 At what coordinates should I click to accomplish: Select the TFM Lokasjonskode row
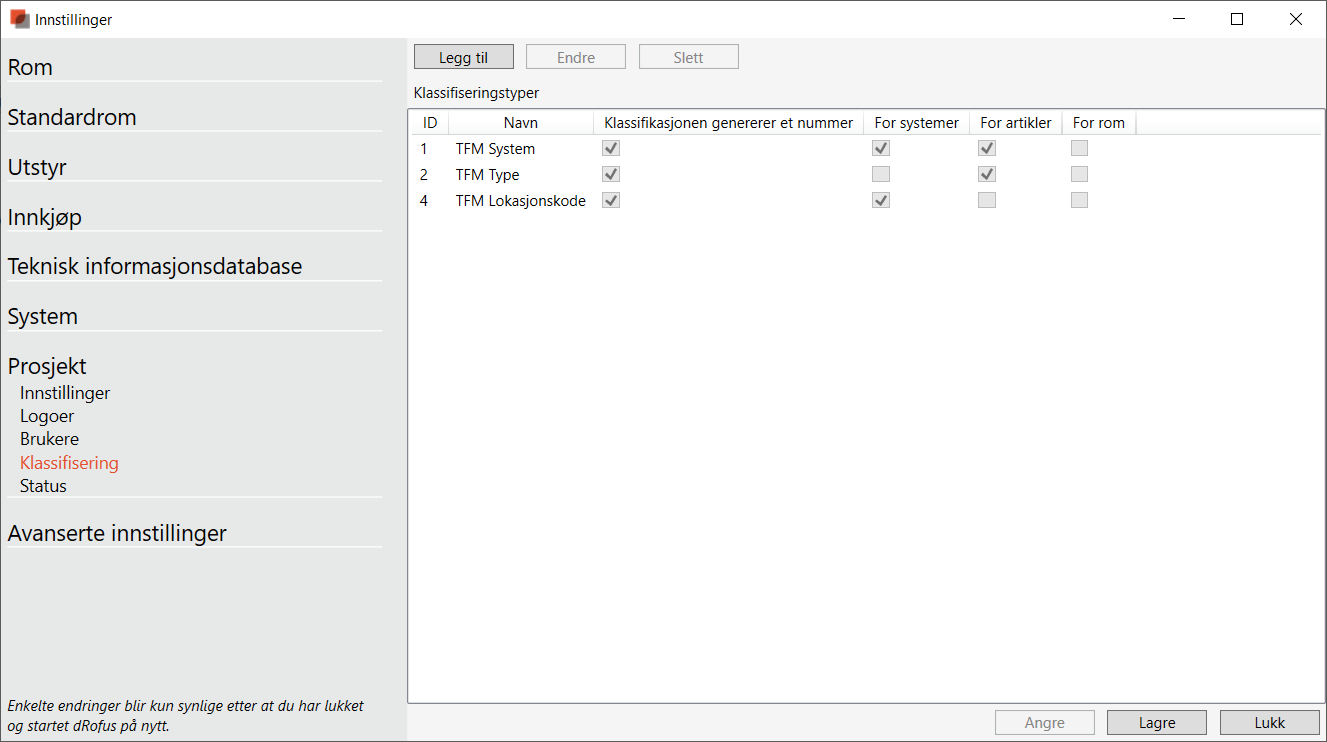(x=520, y=200)
